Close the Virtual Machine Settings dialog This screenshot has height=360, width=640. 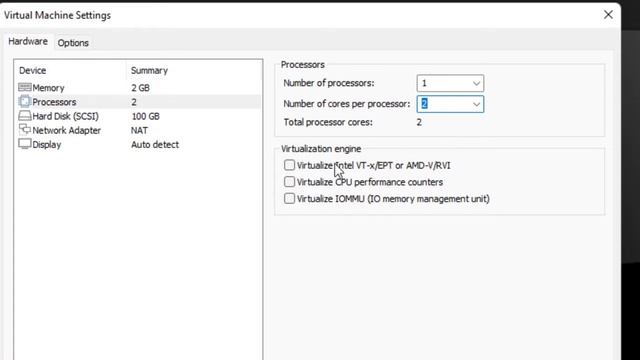608,15
